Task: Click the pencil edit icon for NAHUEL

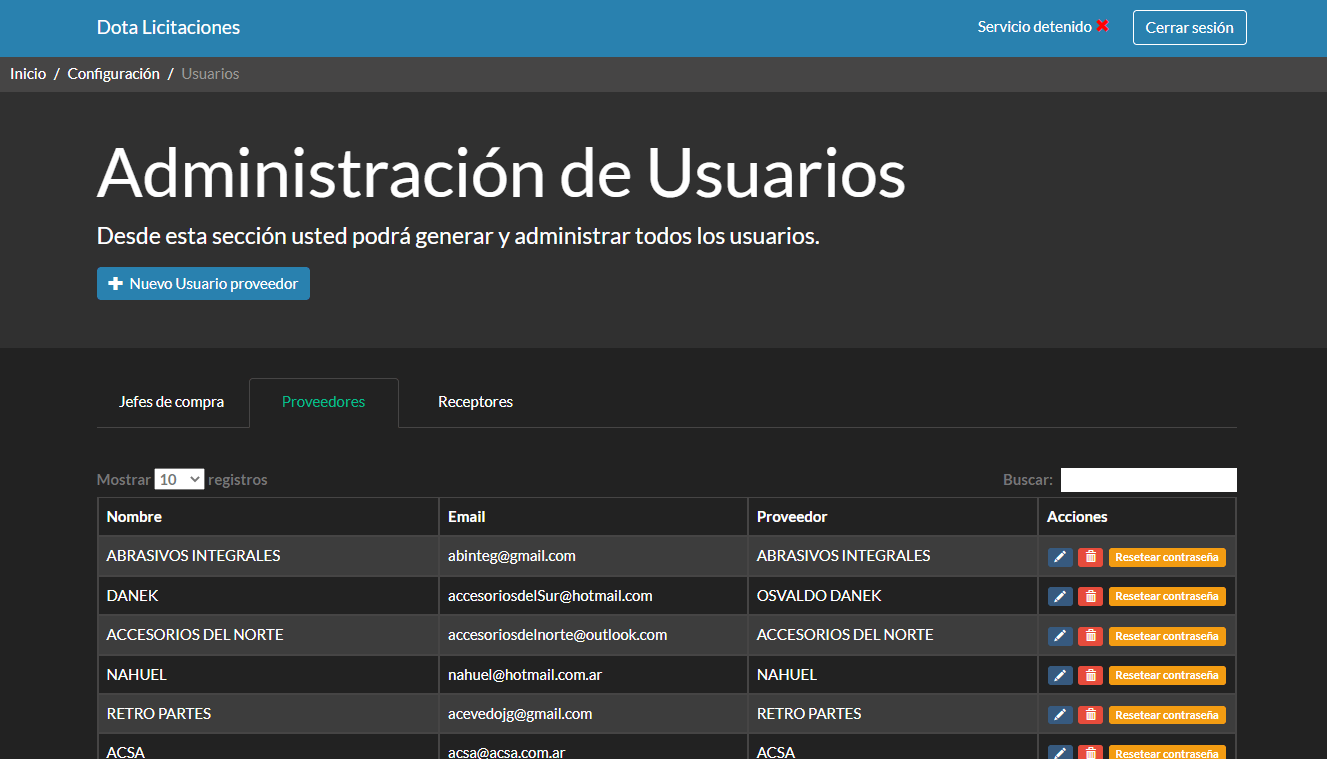Action: point(1060,675)
